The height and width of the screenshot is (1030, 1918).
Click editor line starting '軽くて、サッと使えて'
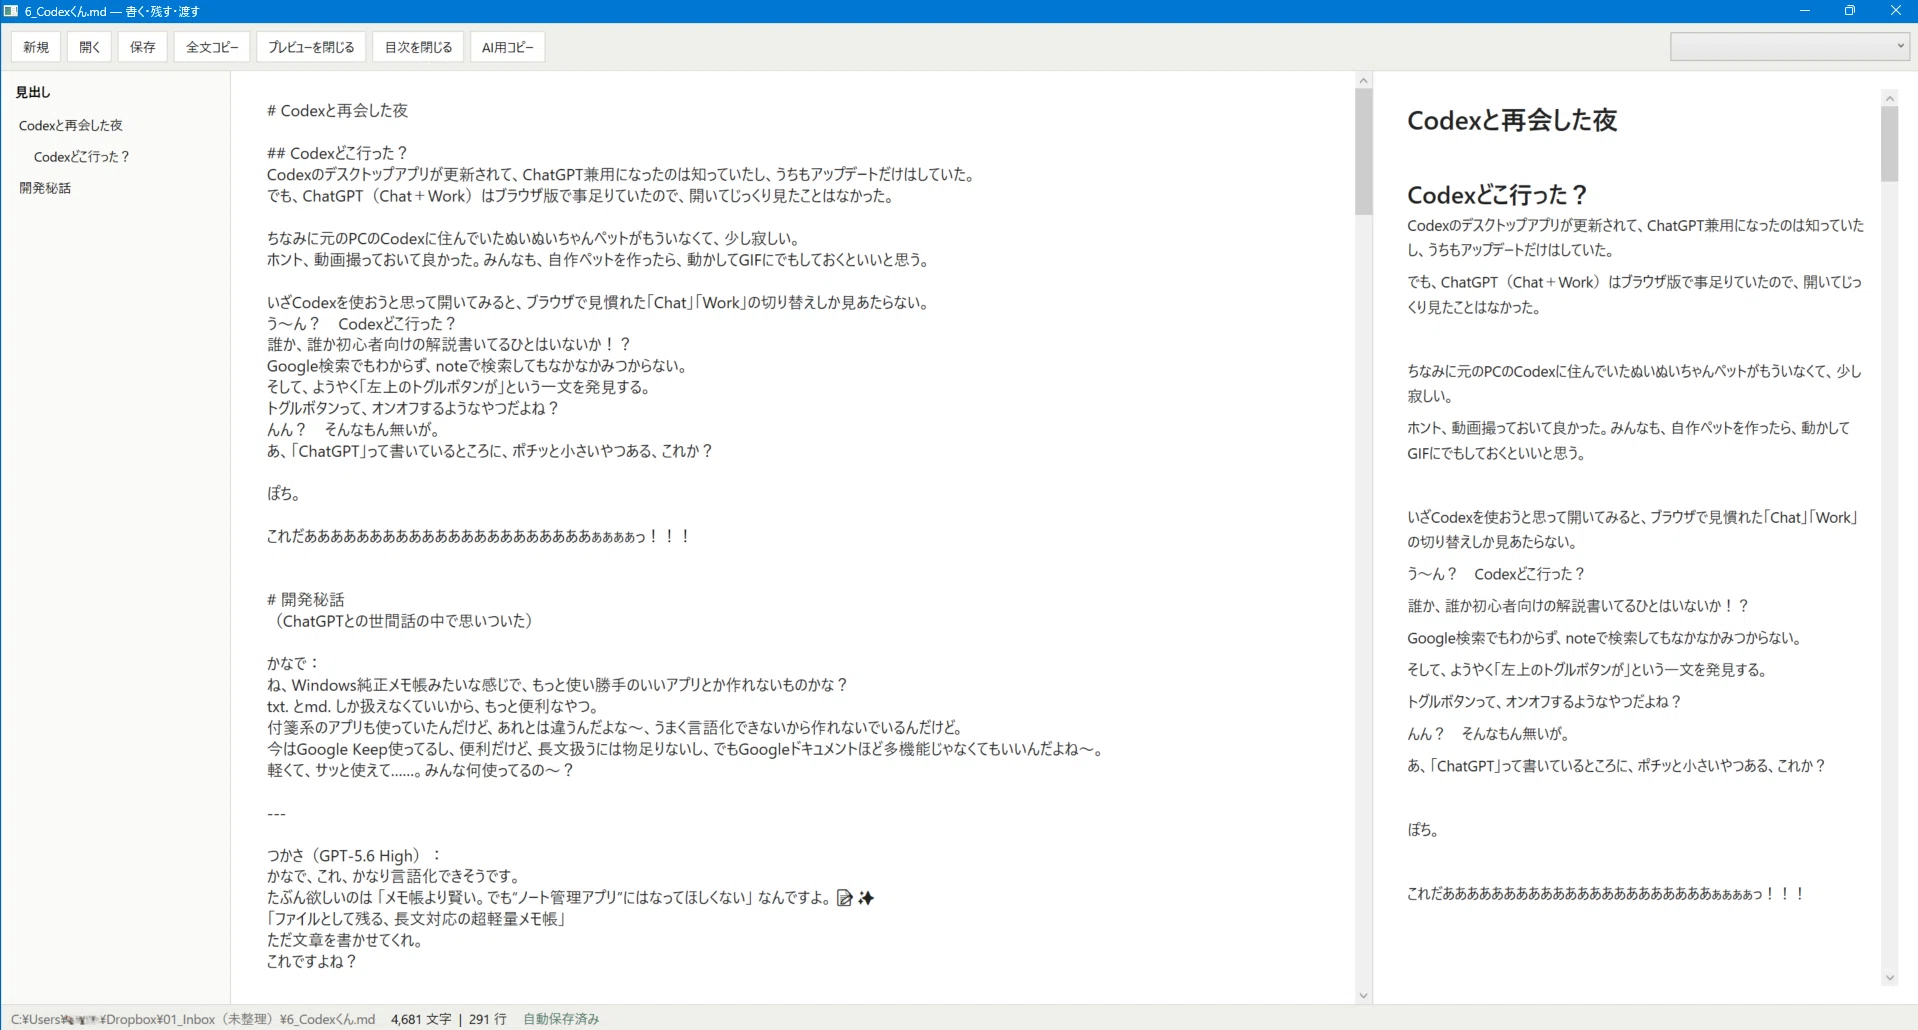pyautogui.click(x=420, y=770)
